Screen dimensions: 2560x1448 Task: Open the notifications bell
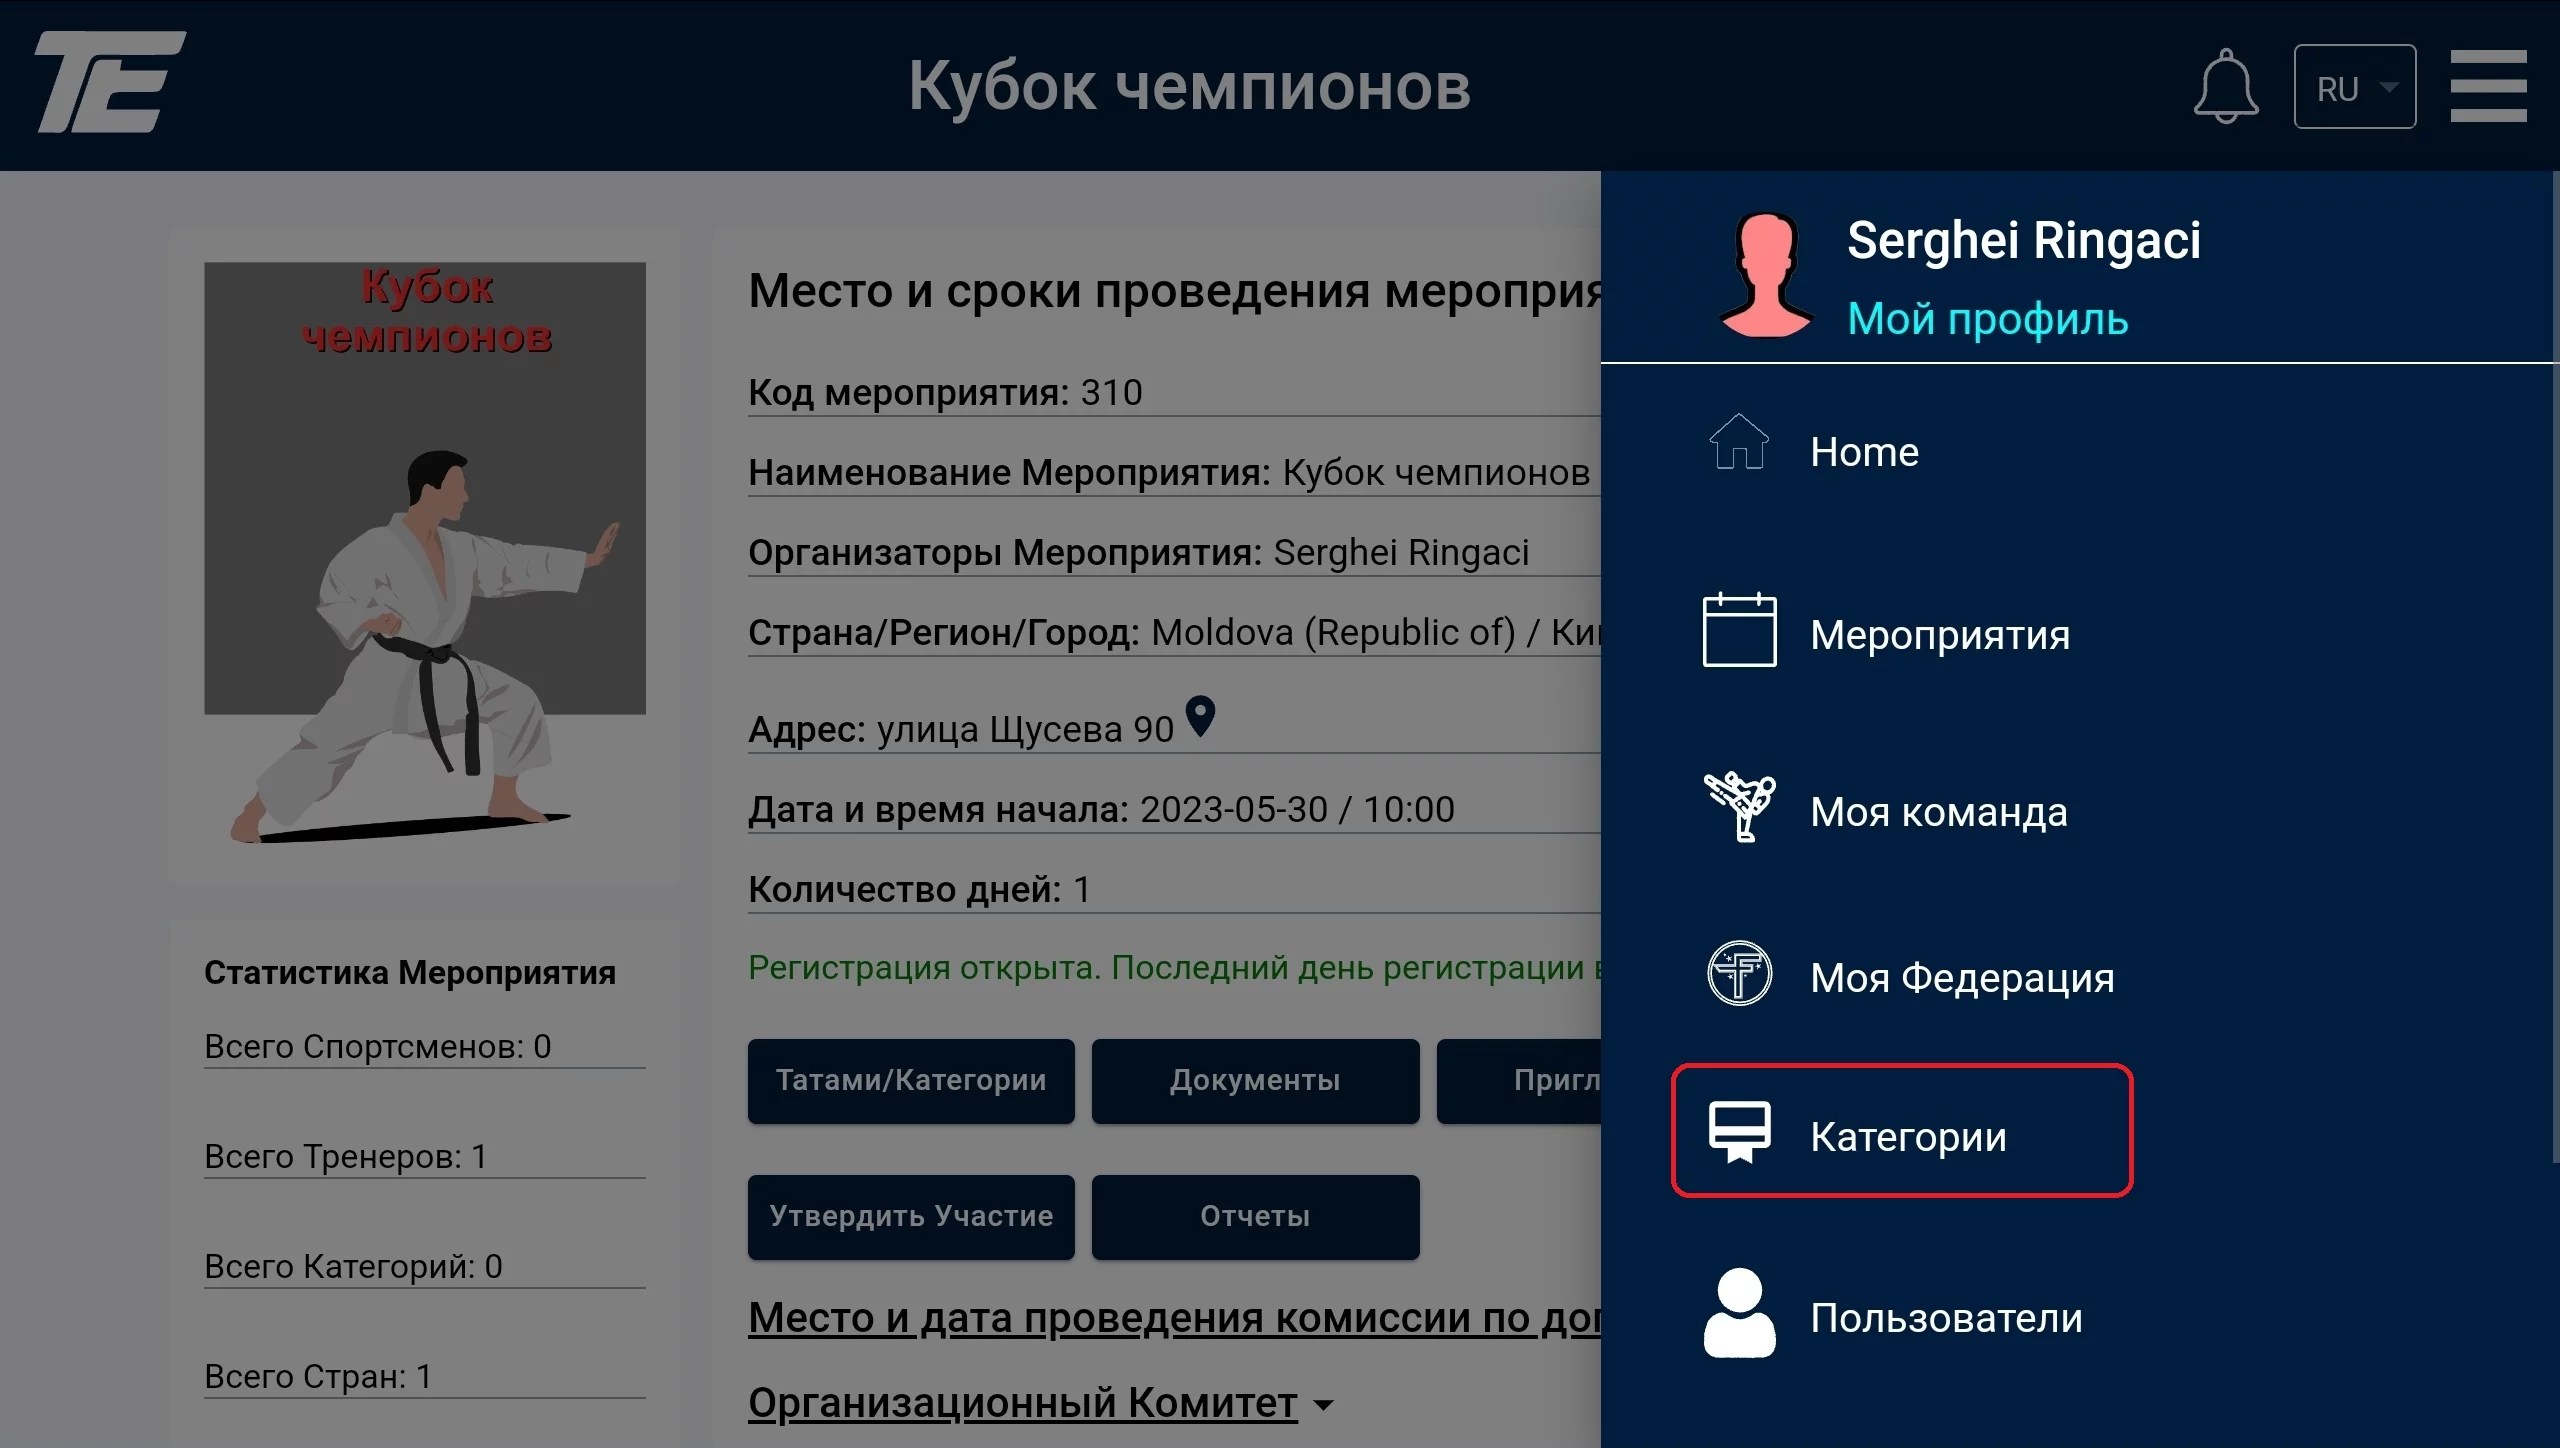tap(2225, 86)
